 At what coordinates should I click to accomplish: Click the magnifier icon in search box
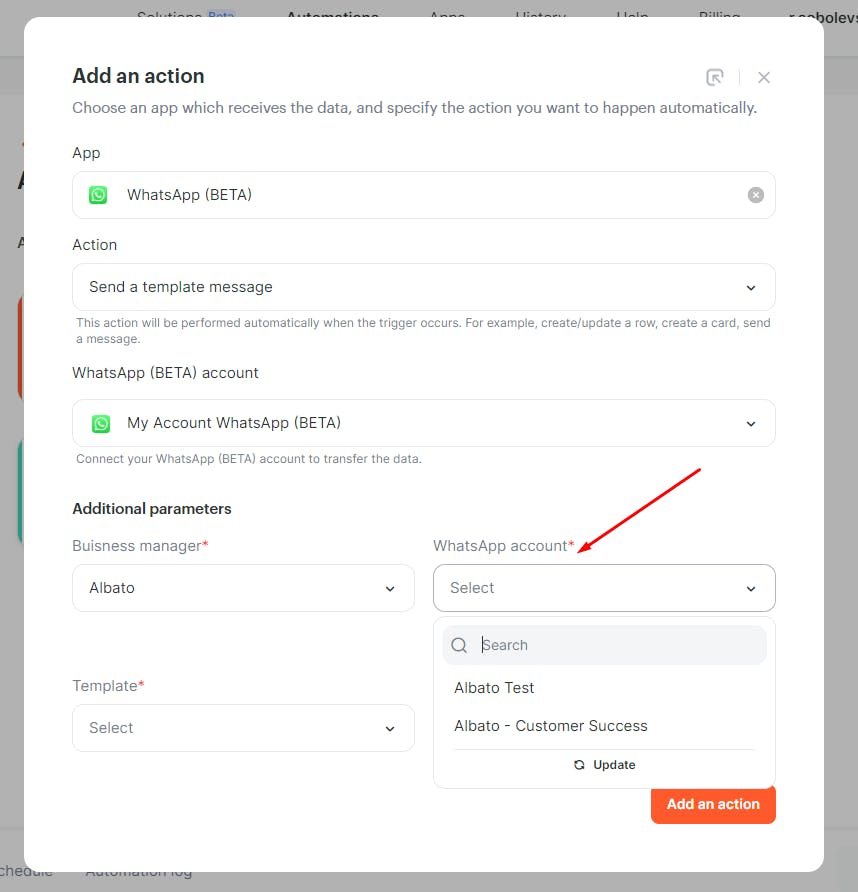[459, 645]
